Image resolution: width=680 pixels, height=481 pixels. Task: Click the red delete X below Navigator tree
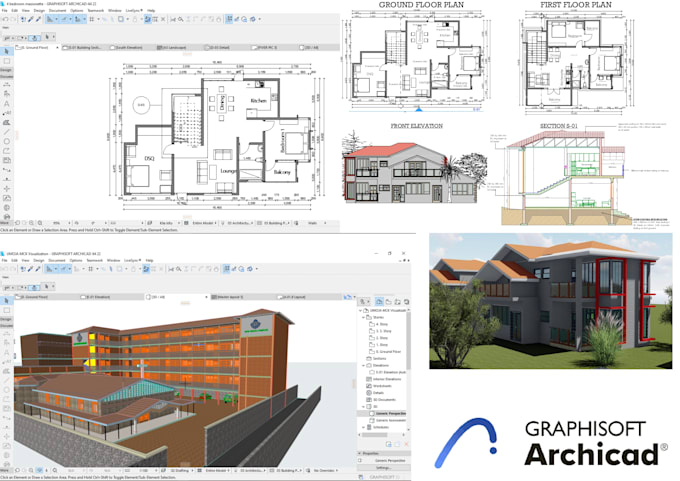coord(406,444)
